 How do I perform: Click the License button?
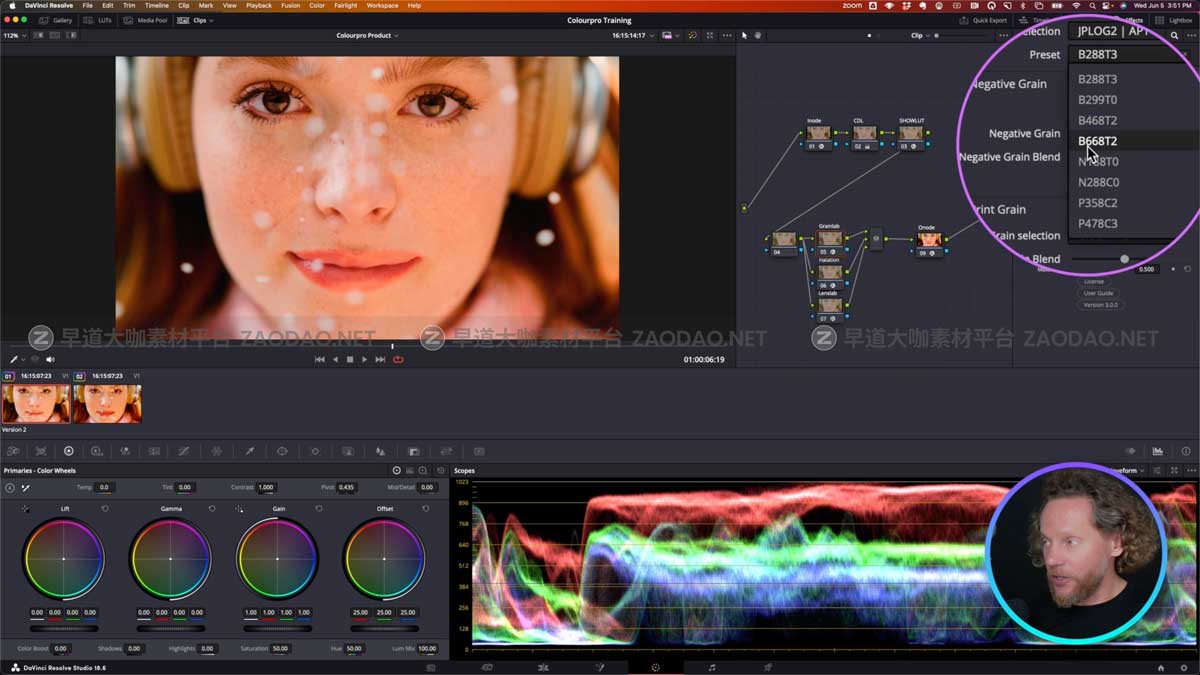(1094, 281)
